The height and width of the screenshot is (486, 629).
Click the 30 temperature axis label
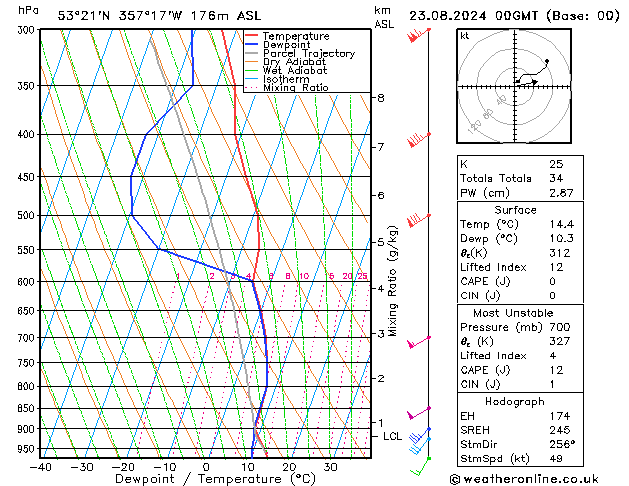pyautogui.click(x=330, y=467)
